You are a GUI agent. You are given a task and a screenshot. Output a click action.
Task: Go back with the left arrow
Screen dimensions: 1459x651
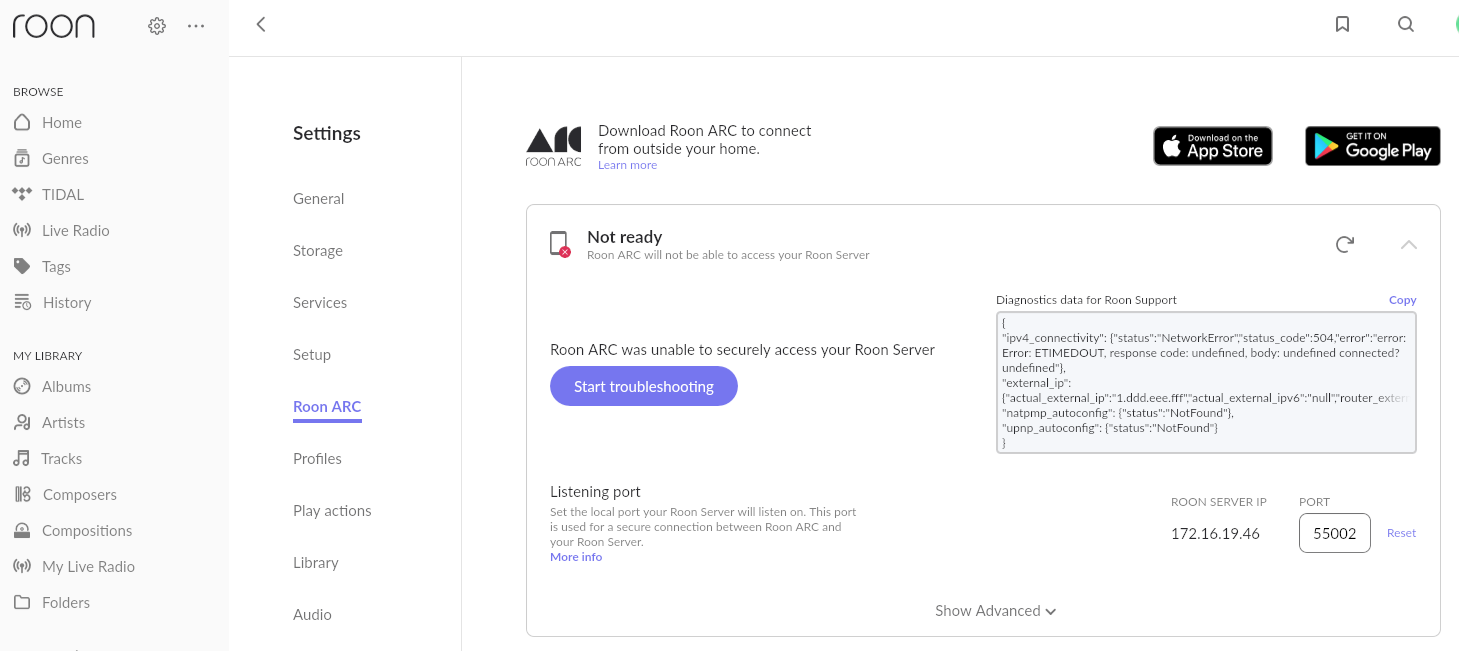[261, 24]
